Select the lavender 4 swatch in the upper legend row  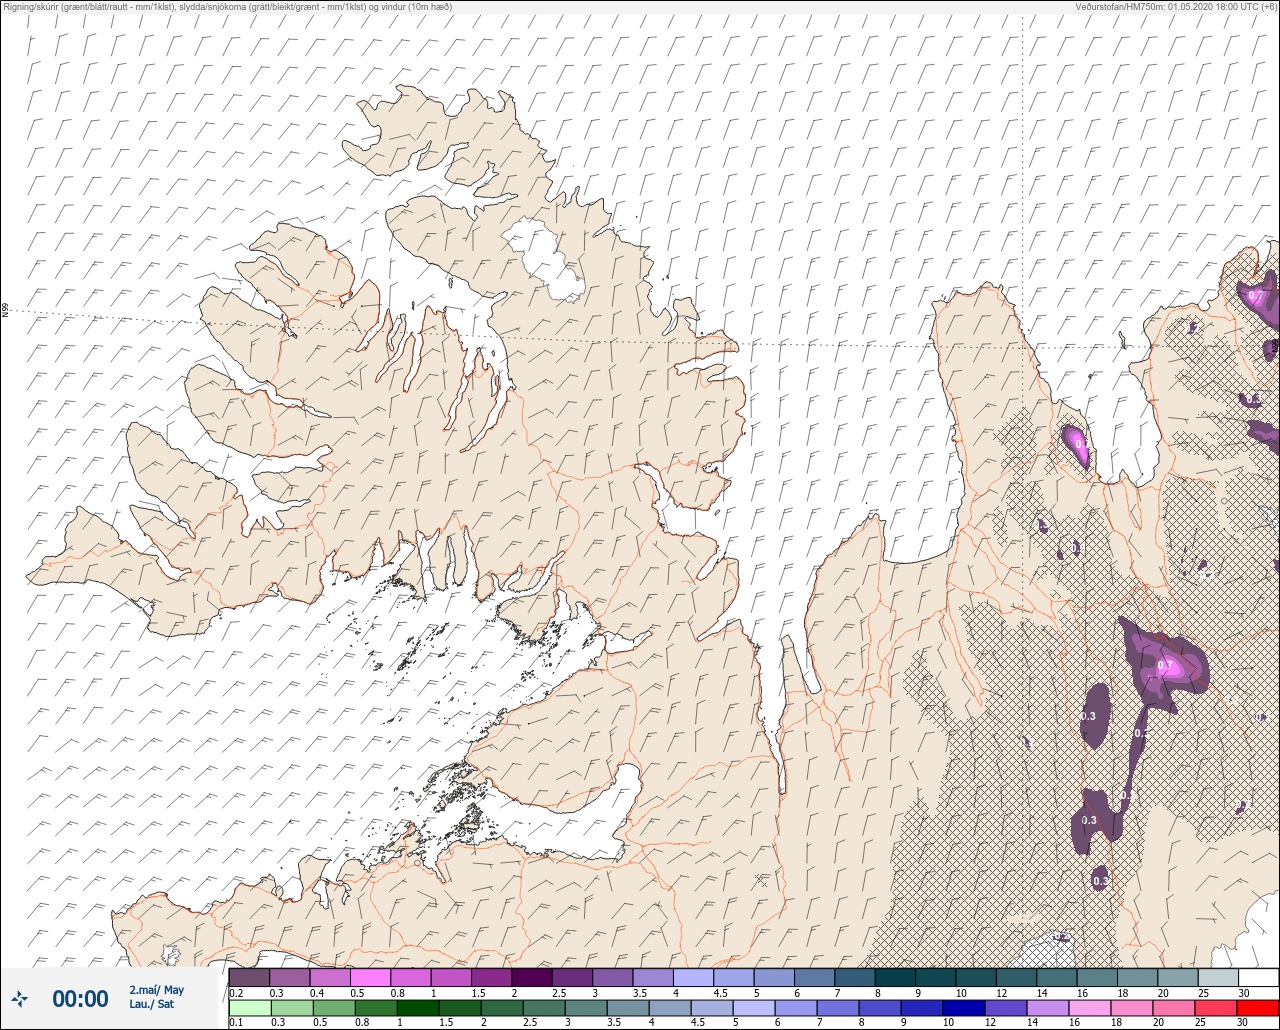[x=693, y=977]
